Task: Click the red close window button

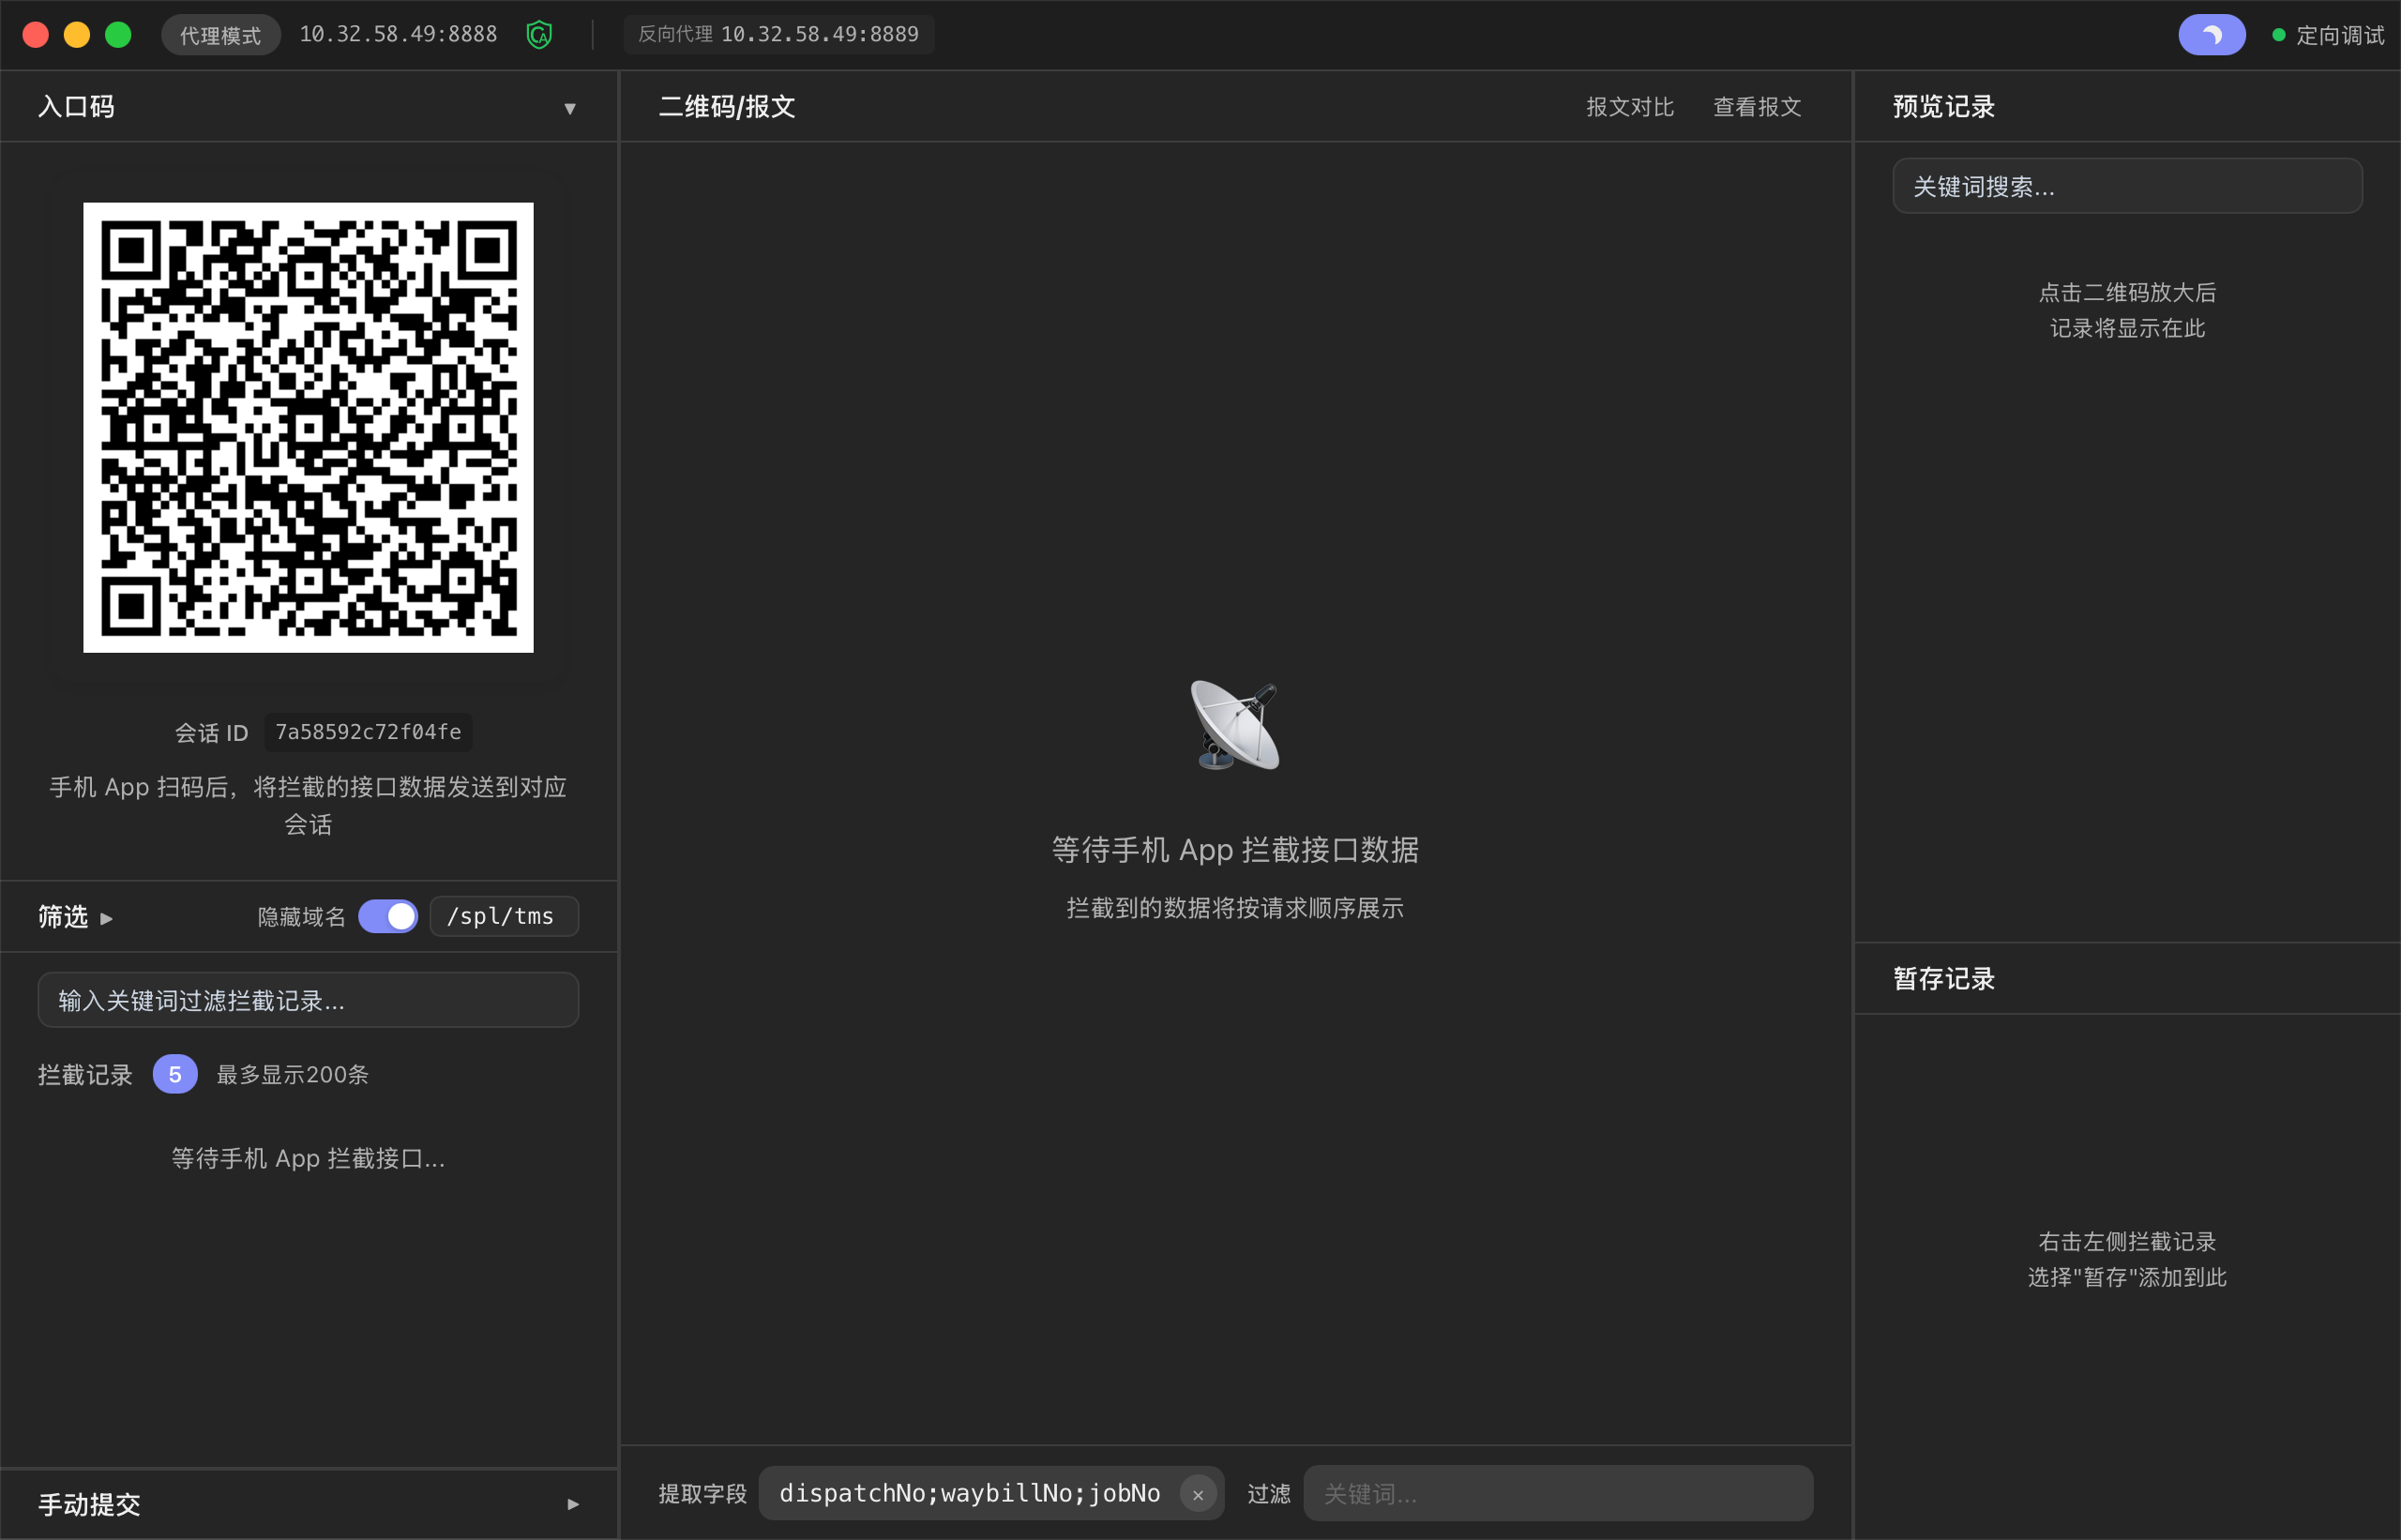Action: click(36, 35)
